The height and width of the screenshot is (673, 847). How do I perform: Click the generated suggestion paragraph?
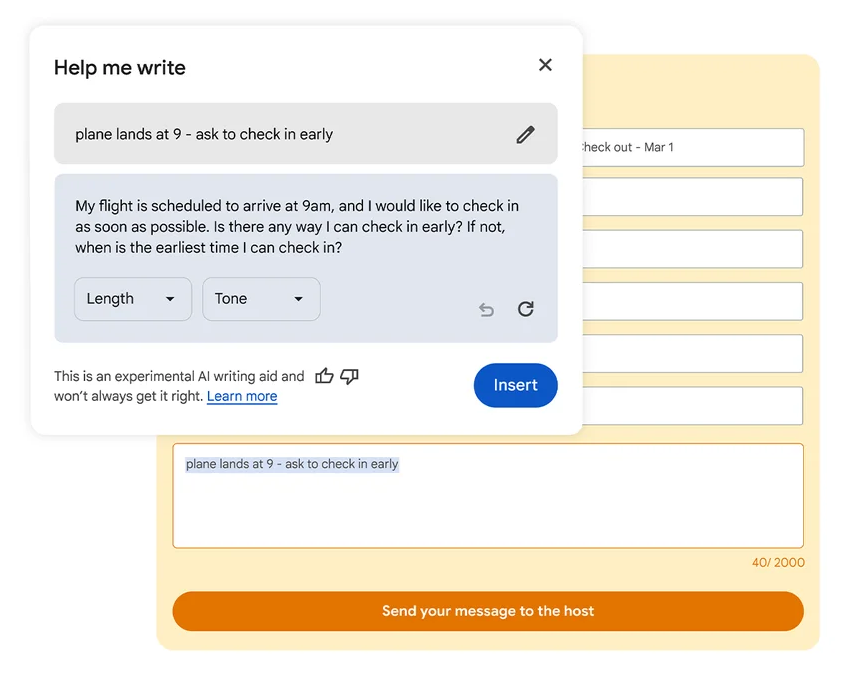point(297,227)
